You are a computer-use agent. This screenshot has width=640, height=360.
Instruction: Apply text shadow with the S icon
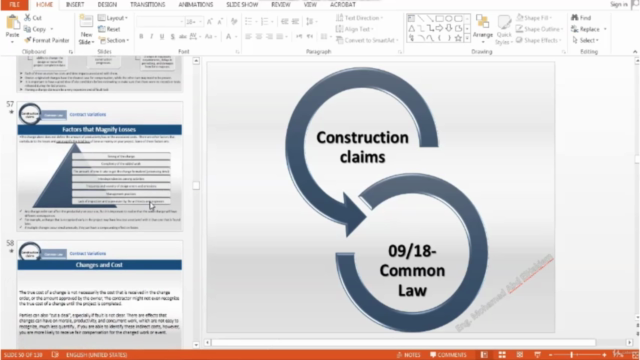pos(173,36)
